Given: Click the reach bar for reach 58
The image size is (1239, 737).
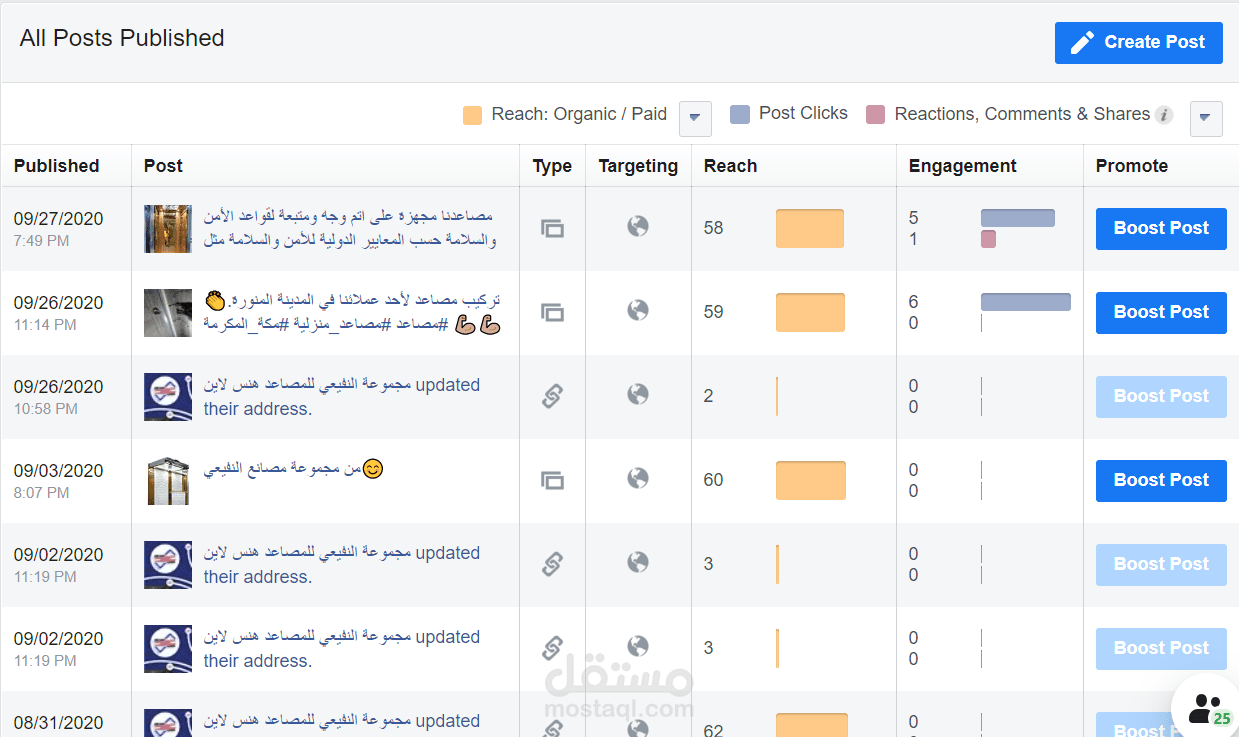Looking at the screenshot, I should coord(810,228).
